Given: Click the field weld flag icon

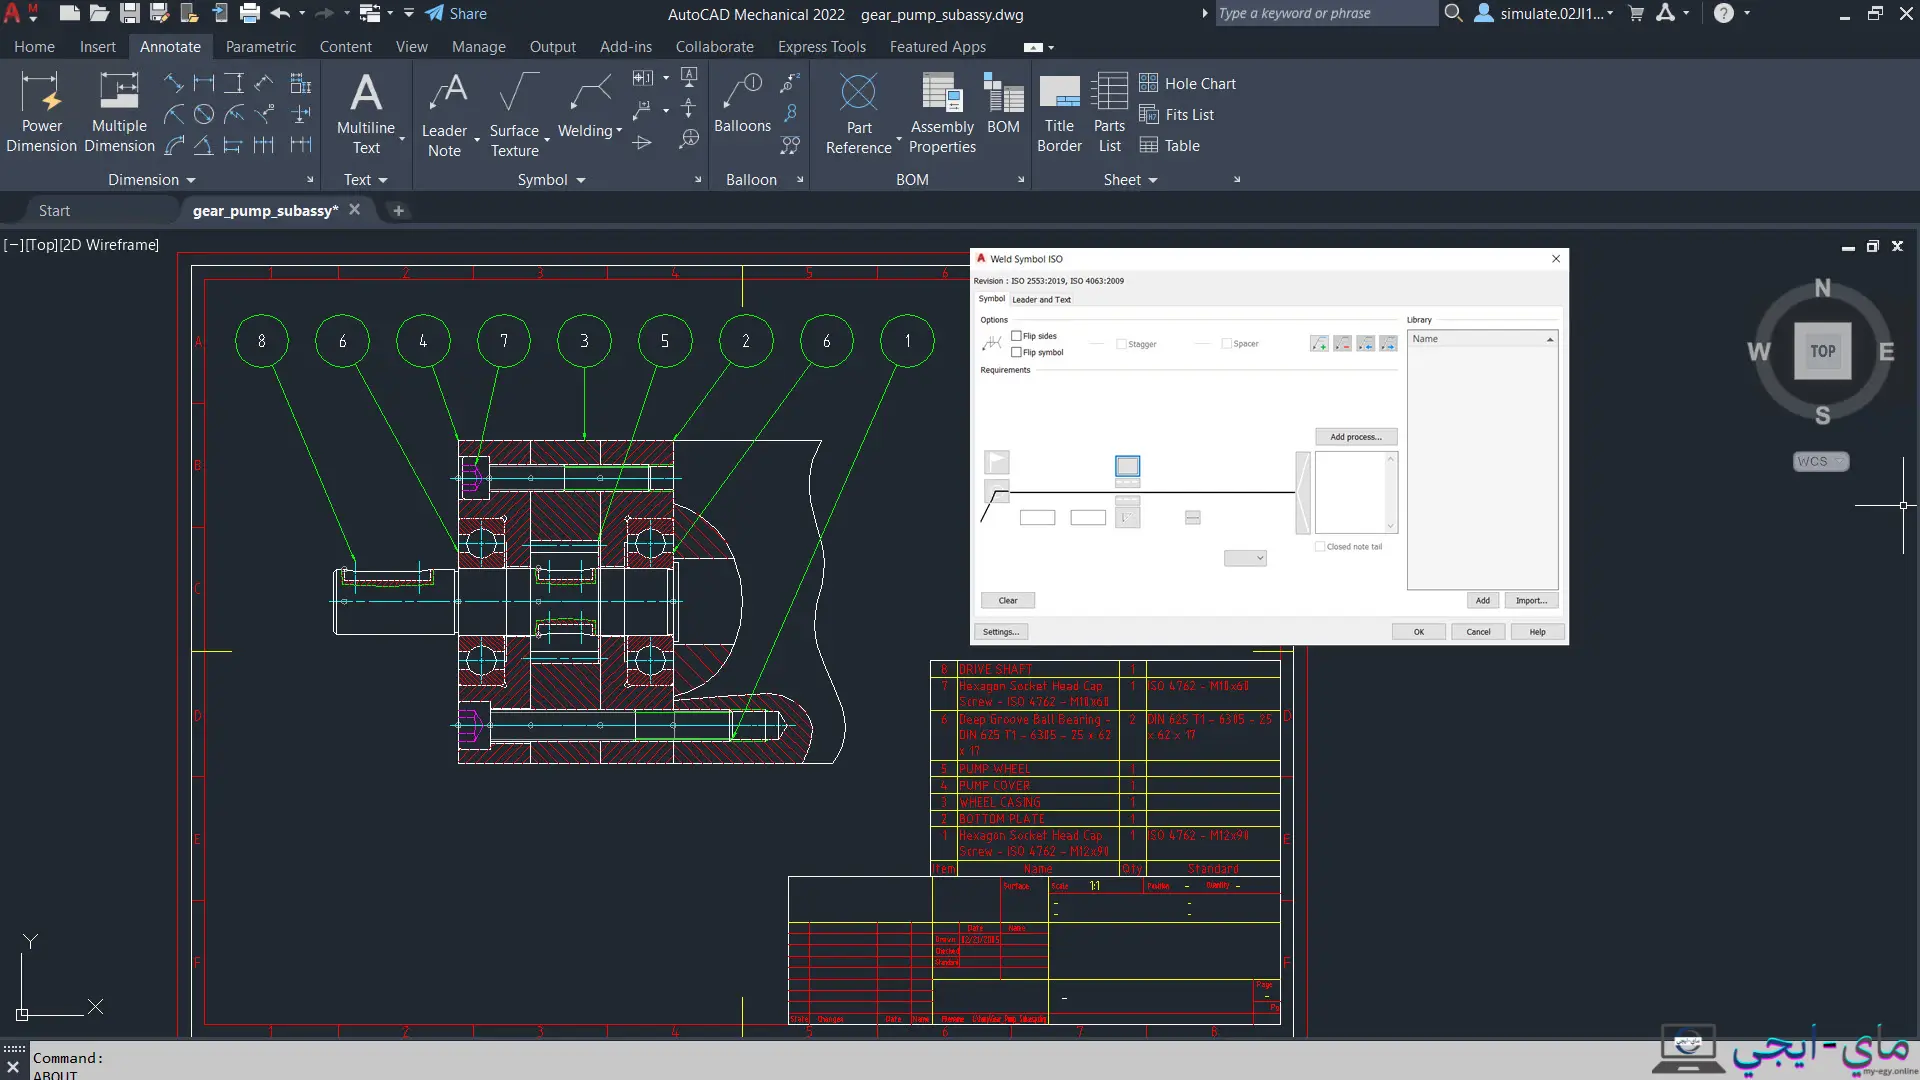Looking at the screenshot, I should click(997, 462).
